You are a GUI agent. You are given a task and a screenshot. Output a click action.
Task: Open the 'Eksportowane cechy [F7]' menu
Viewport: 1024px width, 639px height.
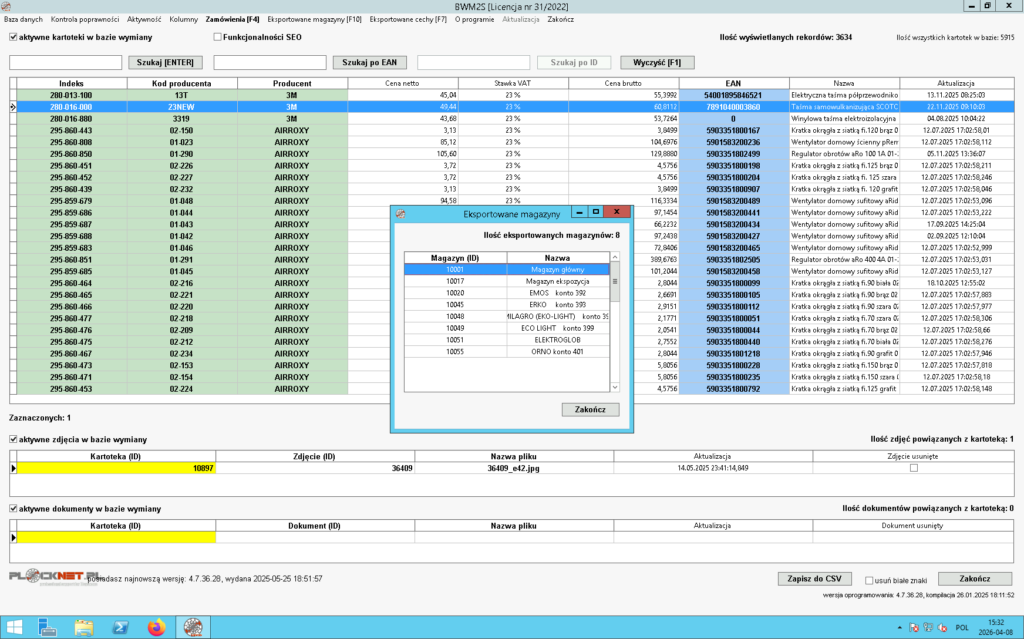[408, 19]
